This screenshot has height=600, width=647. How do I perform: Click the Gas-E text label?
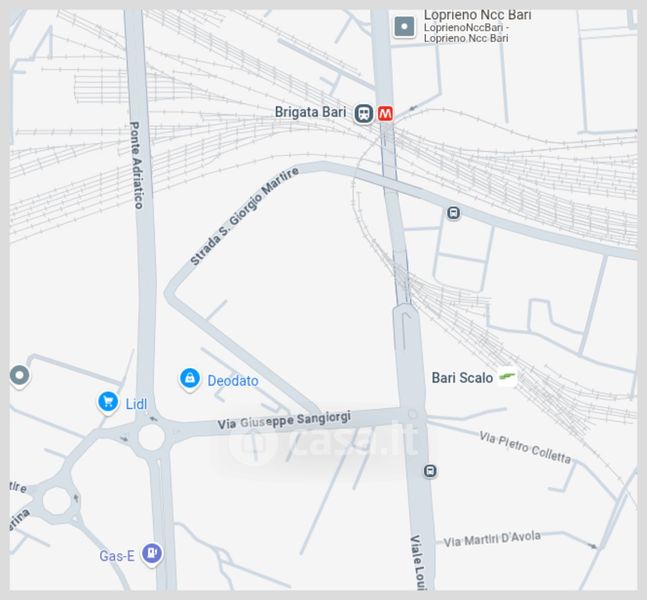117,556
